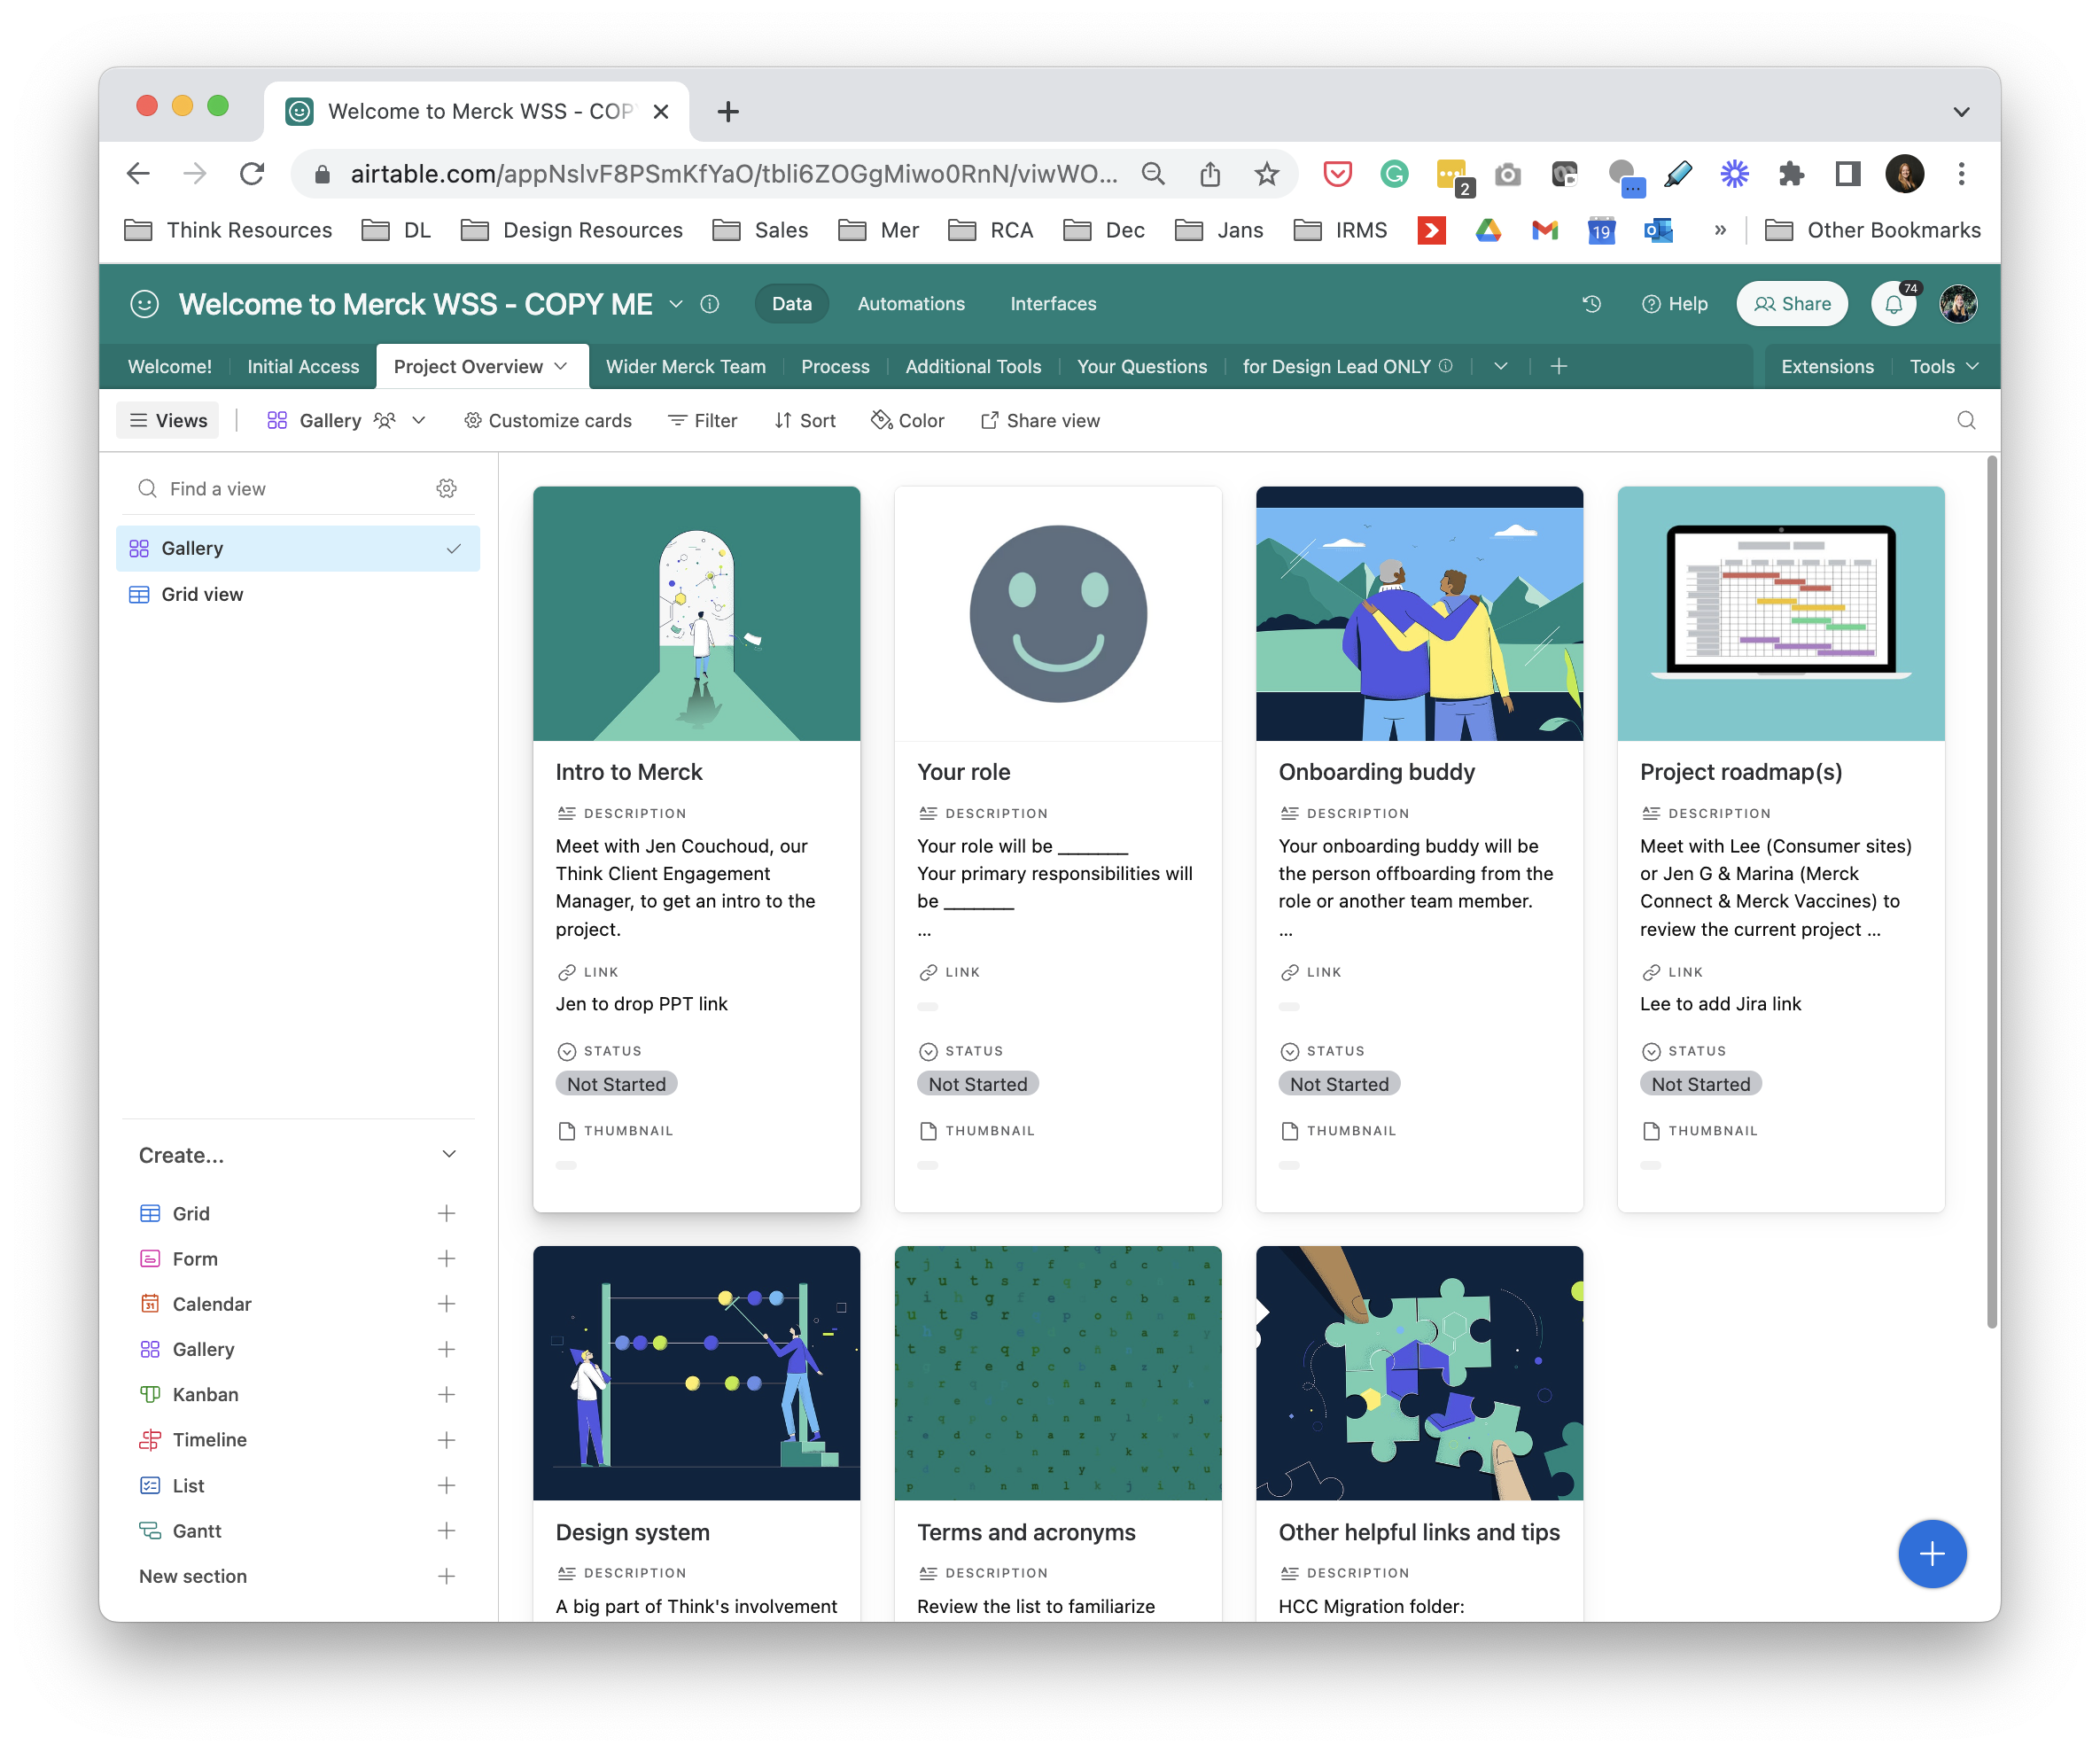The width and height of the screenshot is (2100, 1753).
Task: Add a new Calendar view plus
Action: point(446,1303)
